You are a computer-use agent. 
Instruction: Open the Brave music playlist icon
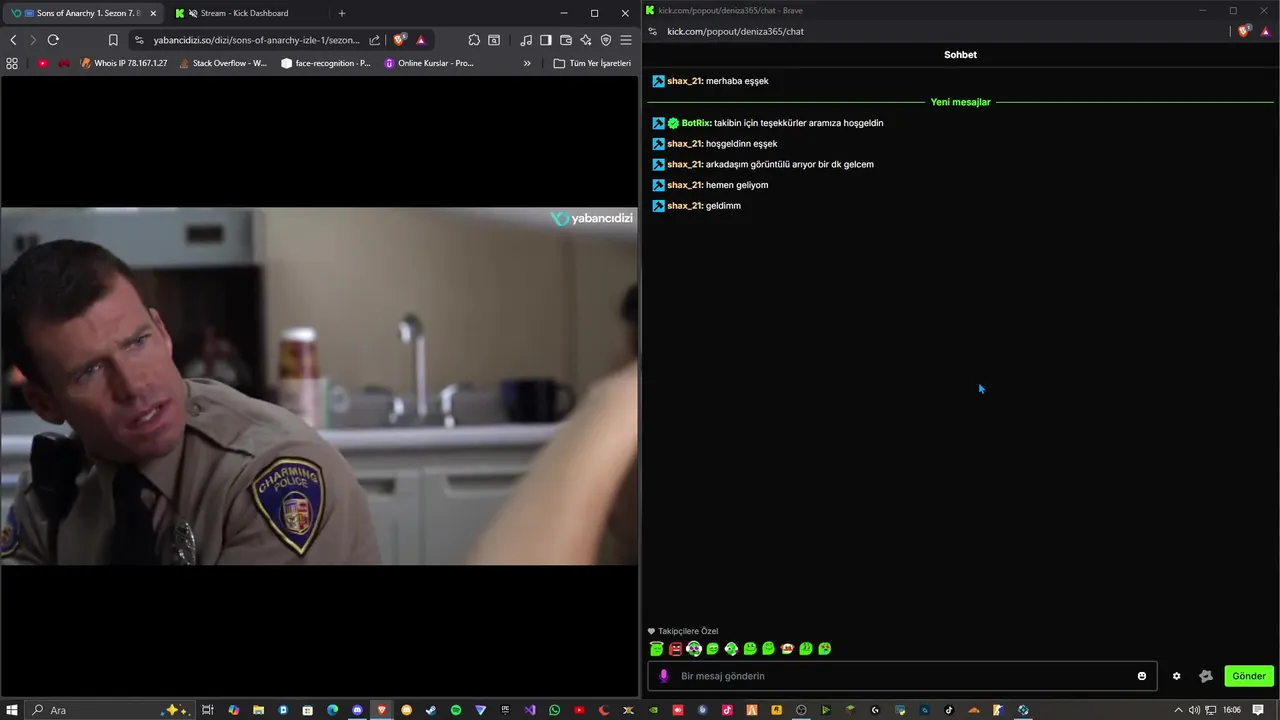526,40
